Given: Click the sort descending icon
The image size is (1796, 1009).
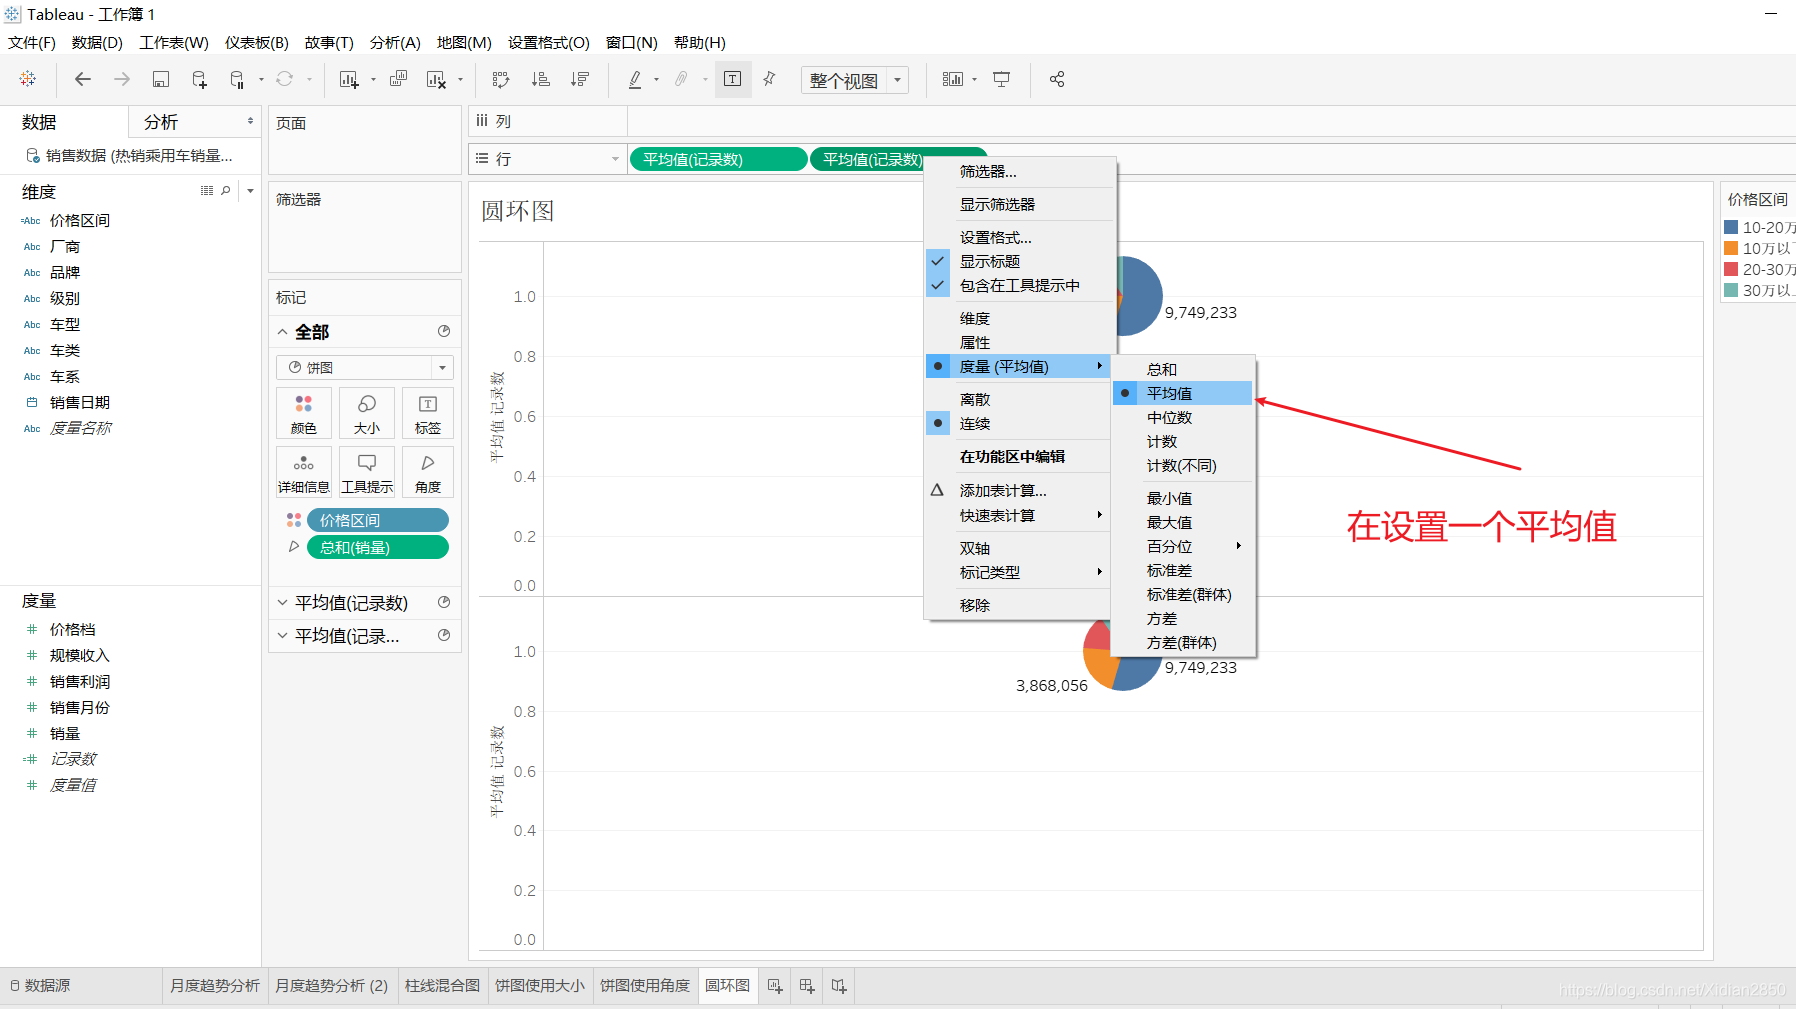Looking at the screenshot, I should (579, 79).
